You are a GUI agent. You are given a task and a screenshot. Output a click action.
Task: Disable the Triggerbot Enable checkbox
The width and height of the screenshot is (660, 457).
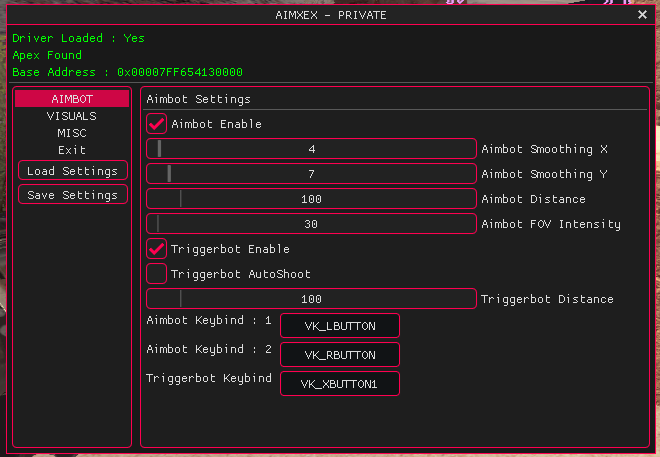pos(157,249)
